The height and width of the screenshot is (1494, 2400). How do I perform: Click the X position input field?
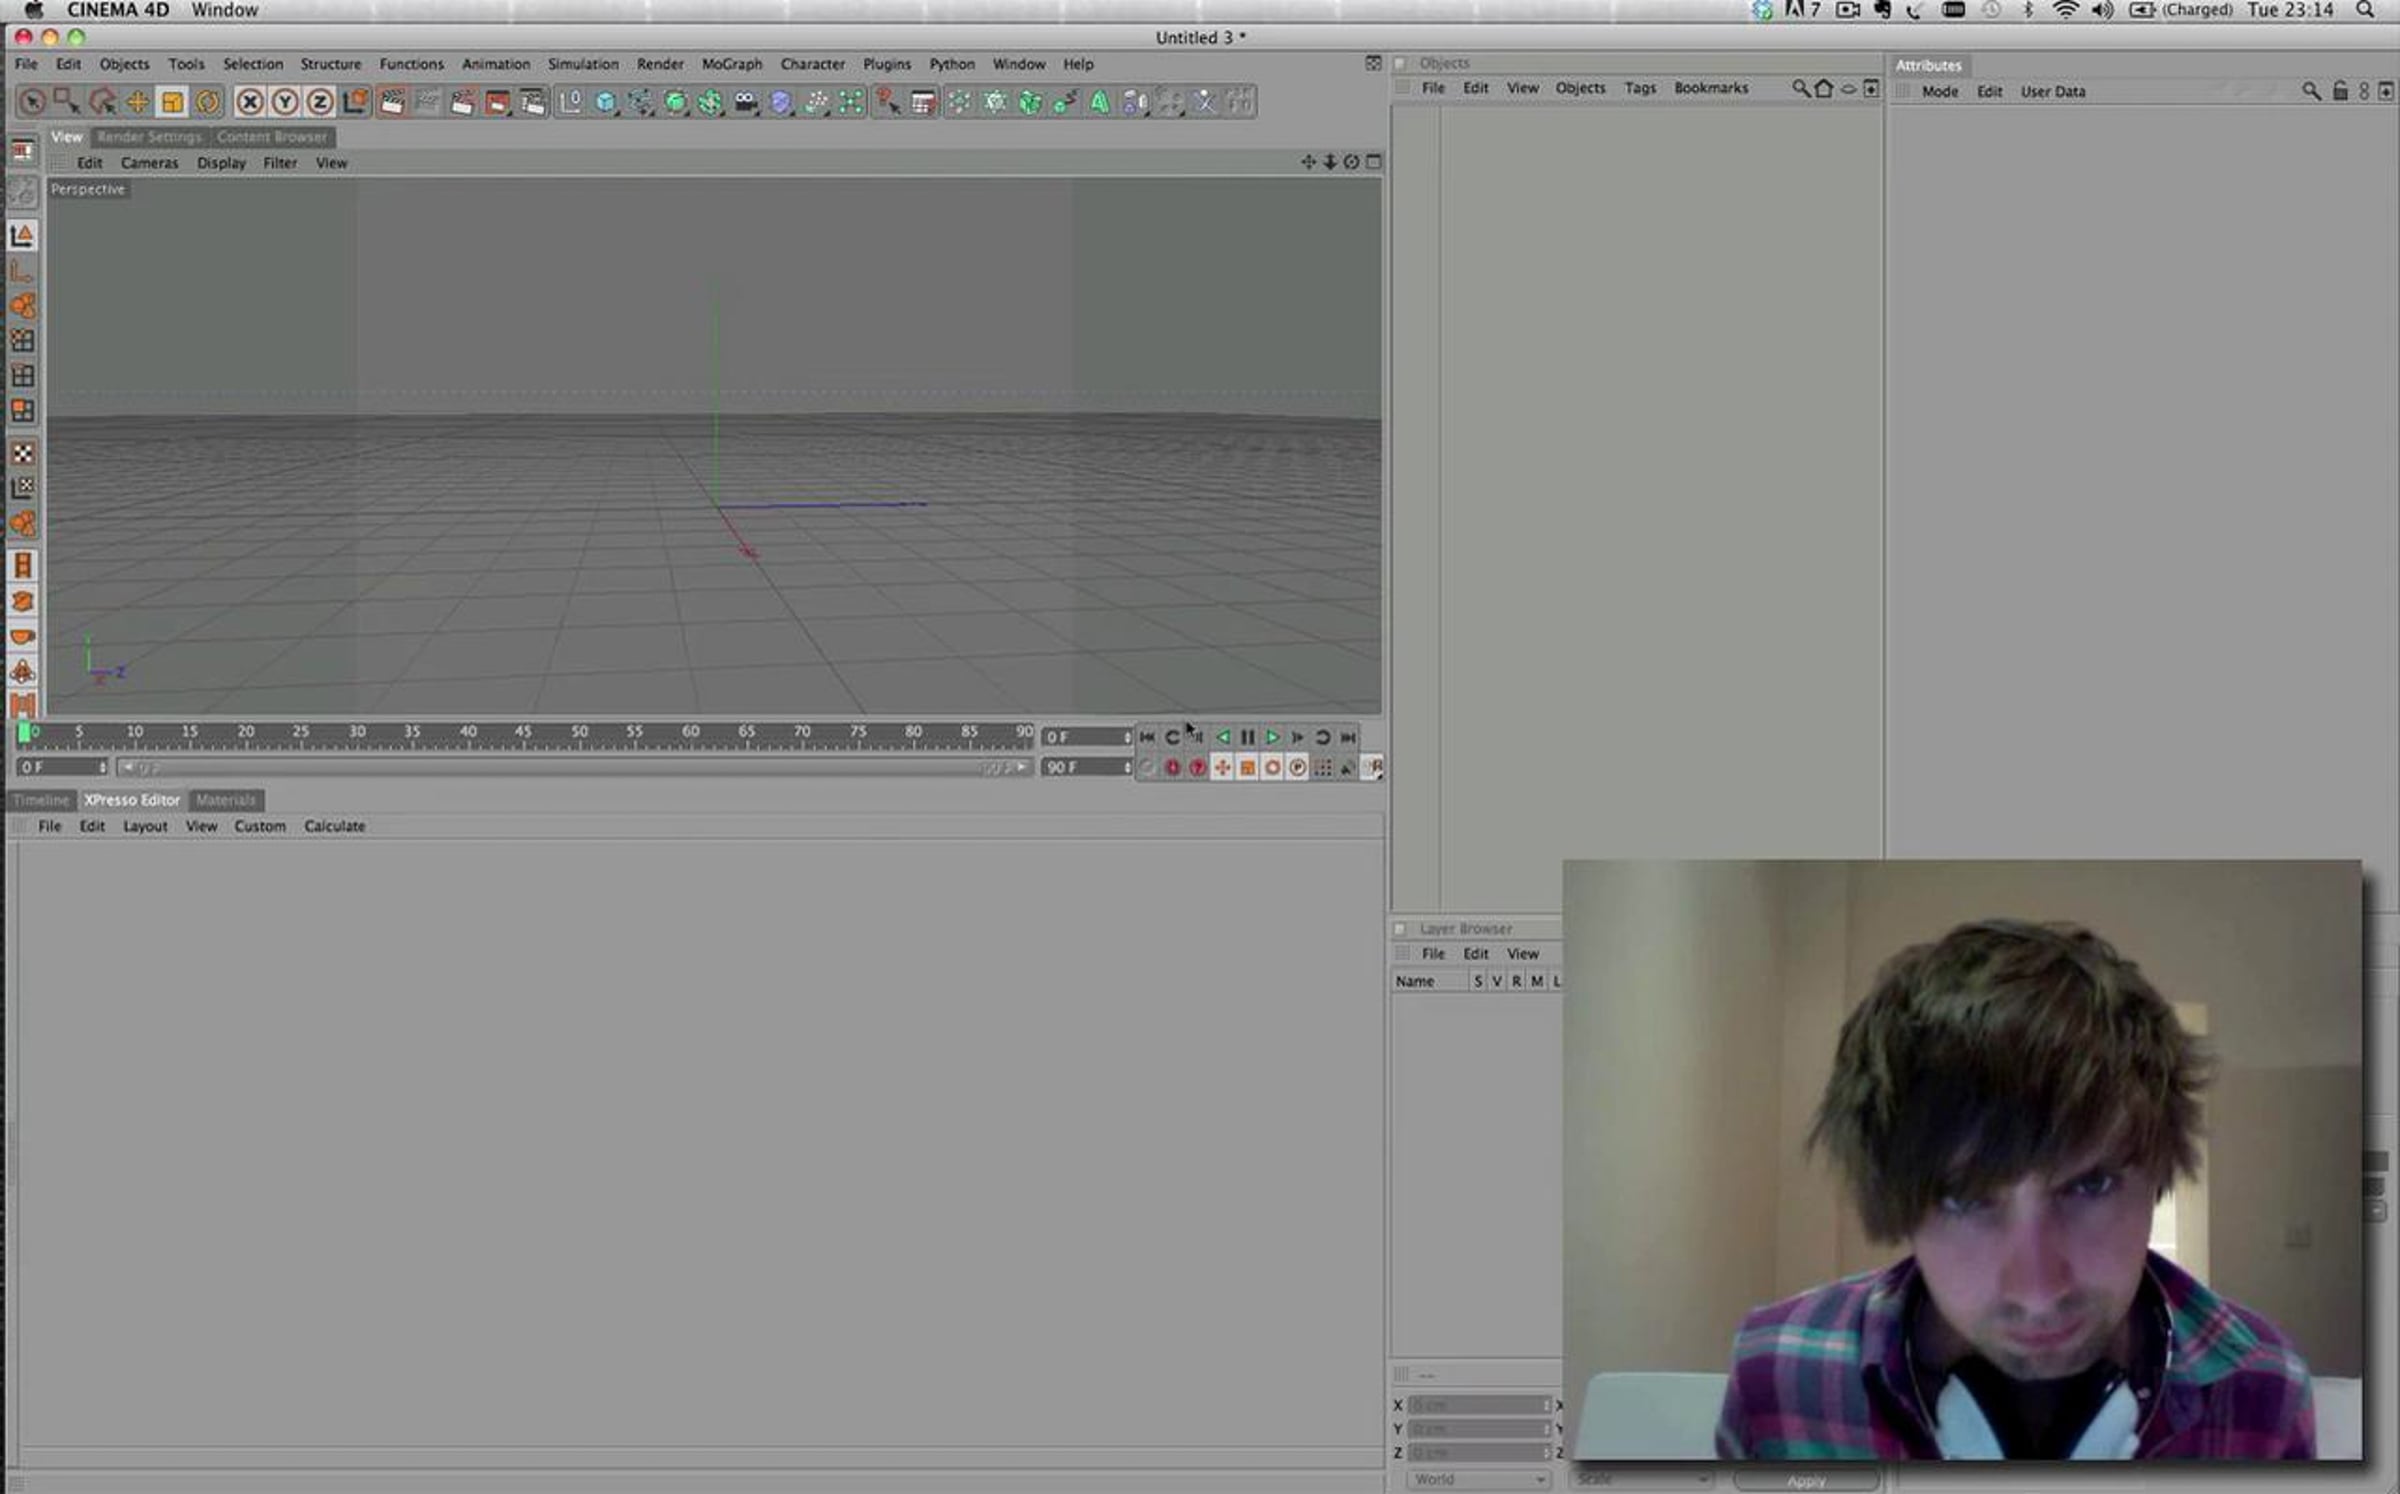(x=1479, y=1405)
